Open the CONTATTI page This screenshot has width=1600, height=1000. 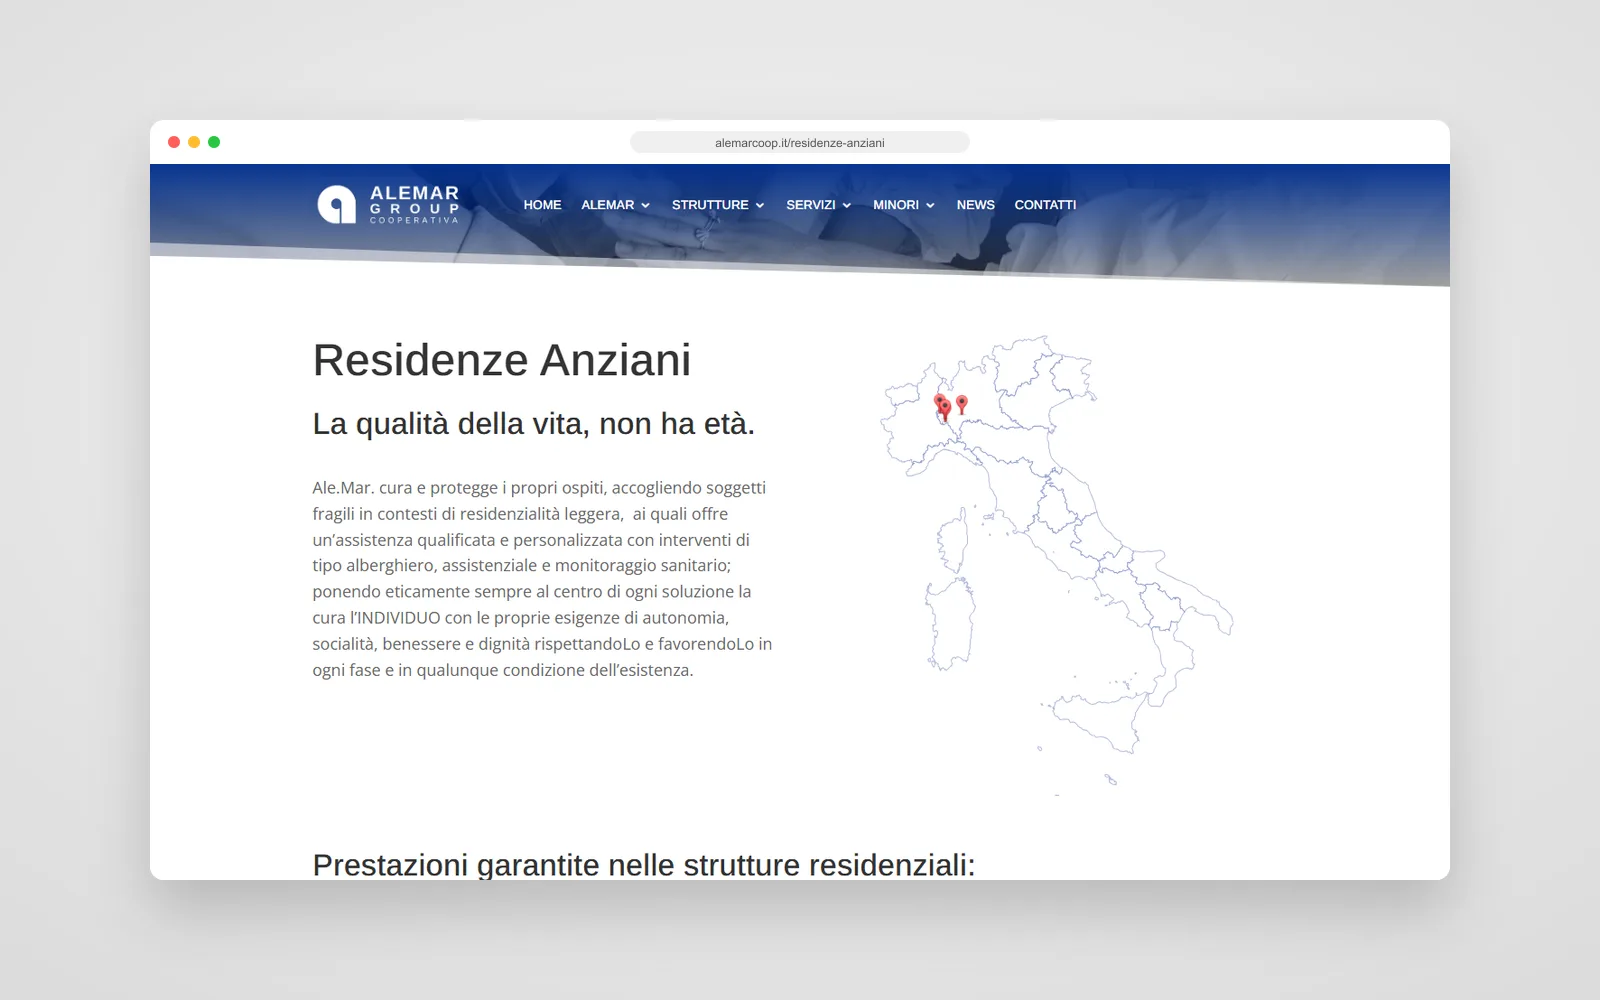click(x=1045, y=205)
